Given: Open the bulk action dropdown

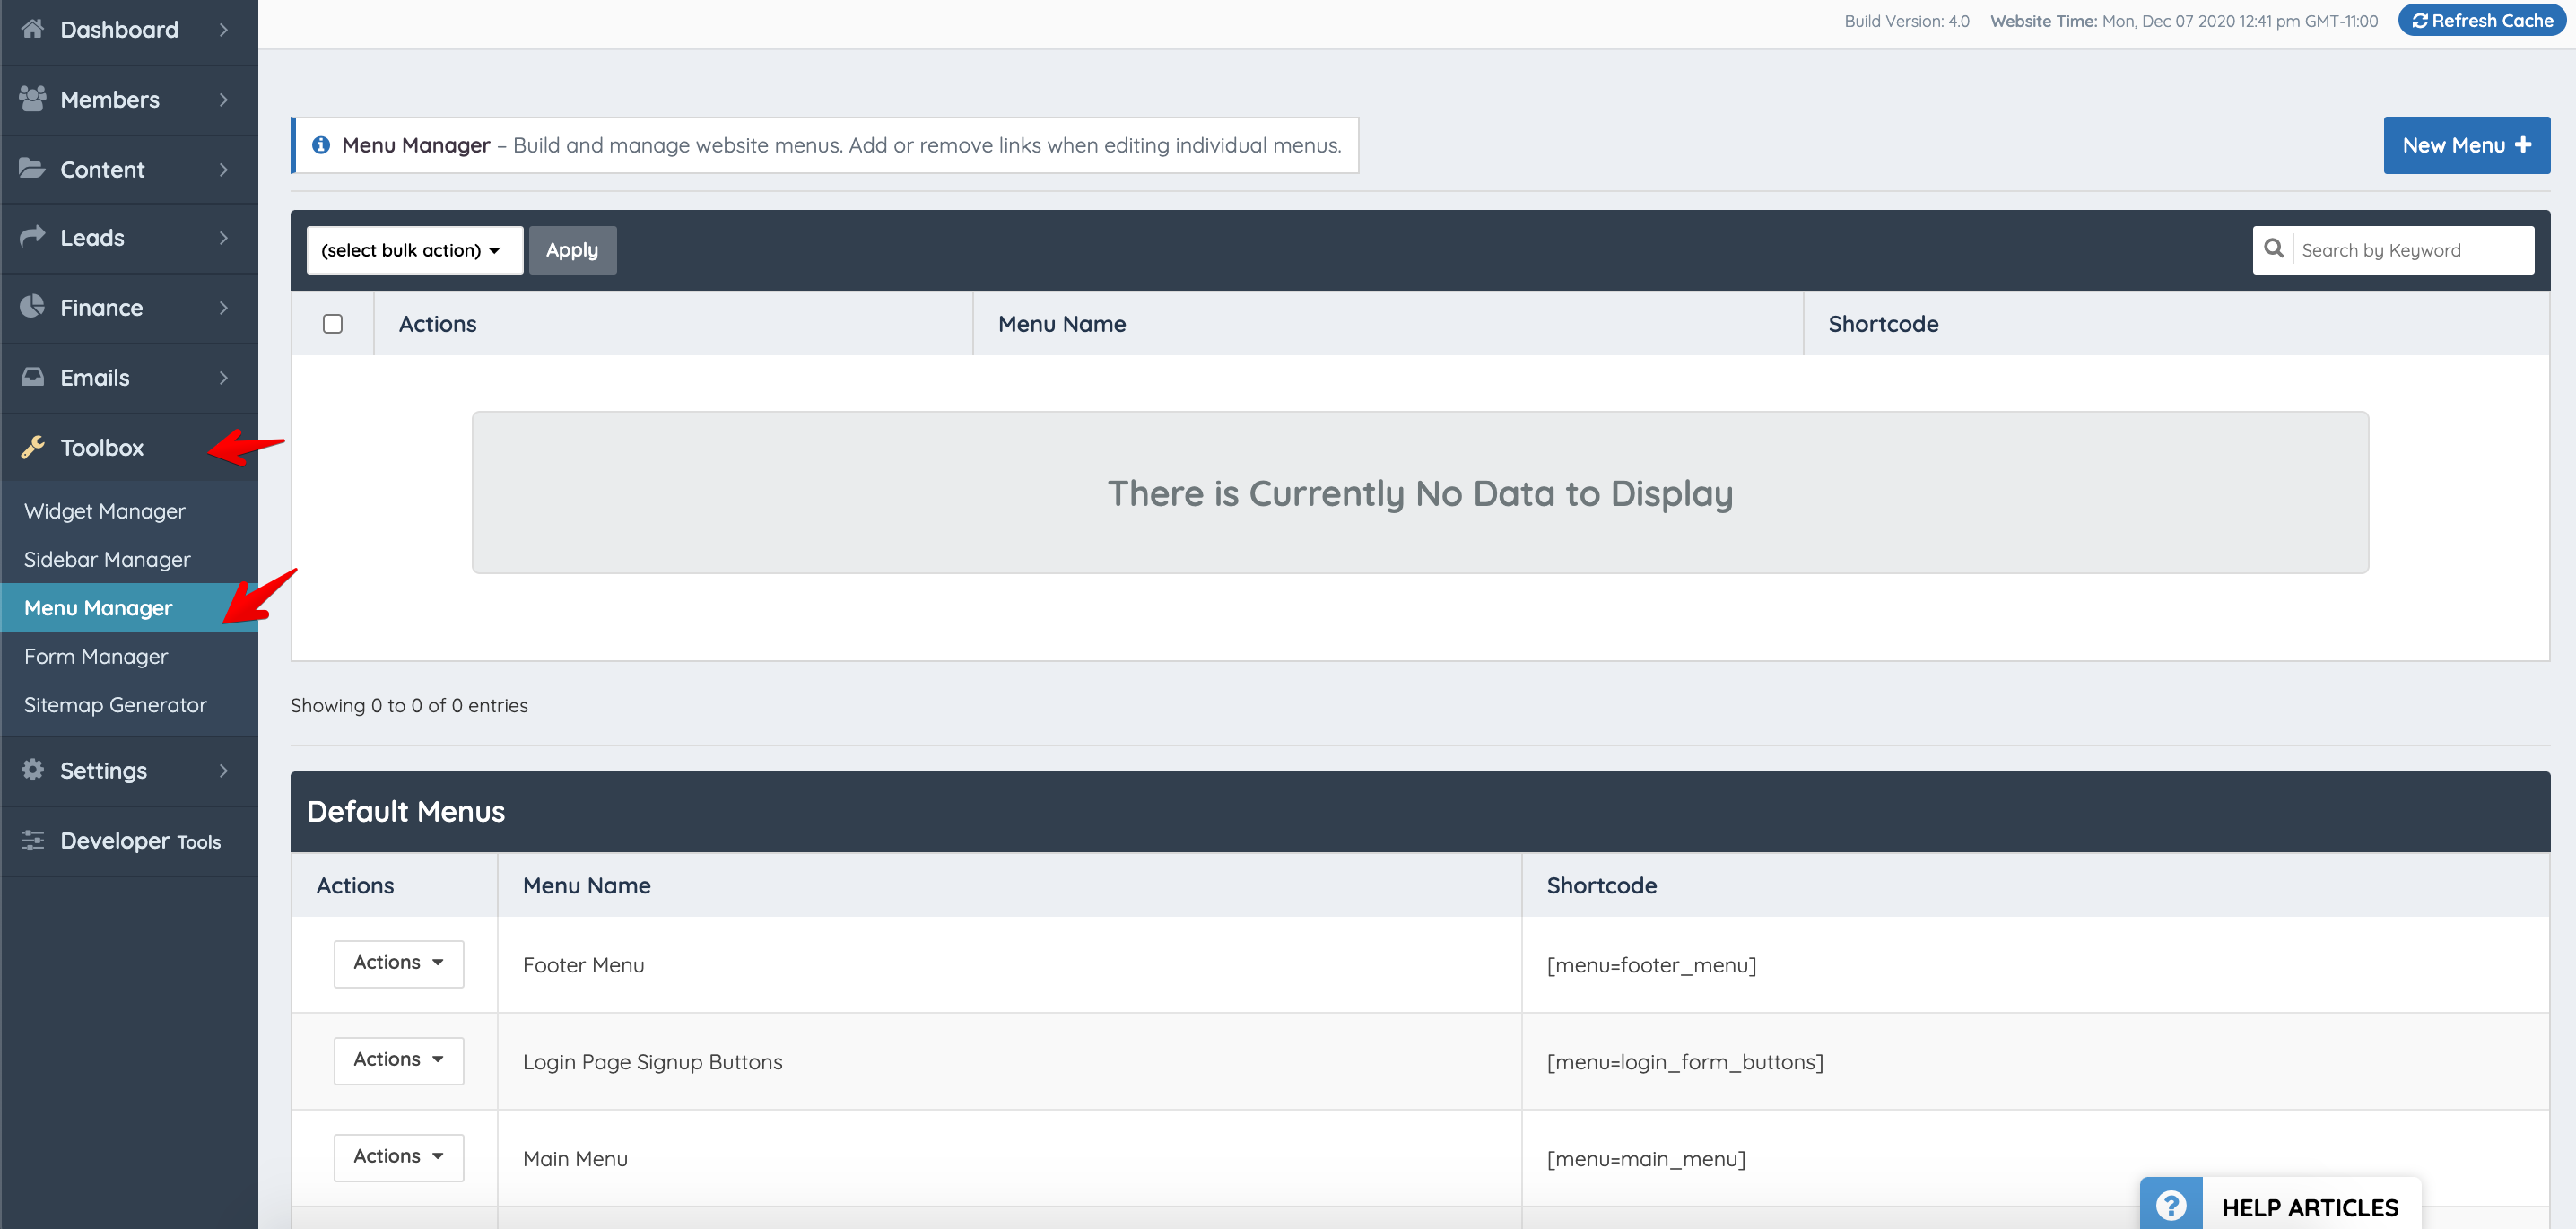Looking at the screenshot, I should point(414,250).
